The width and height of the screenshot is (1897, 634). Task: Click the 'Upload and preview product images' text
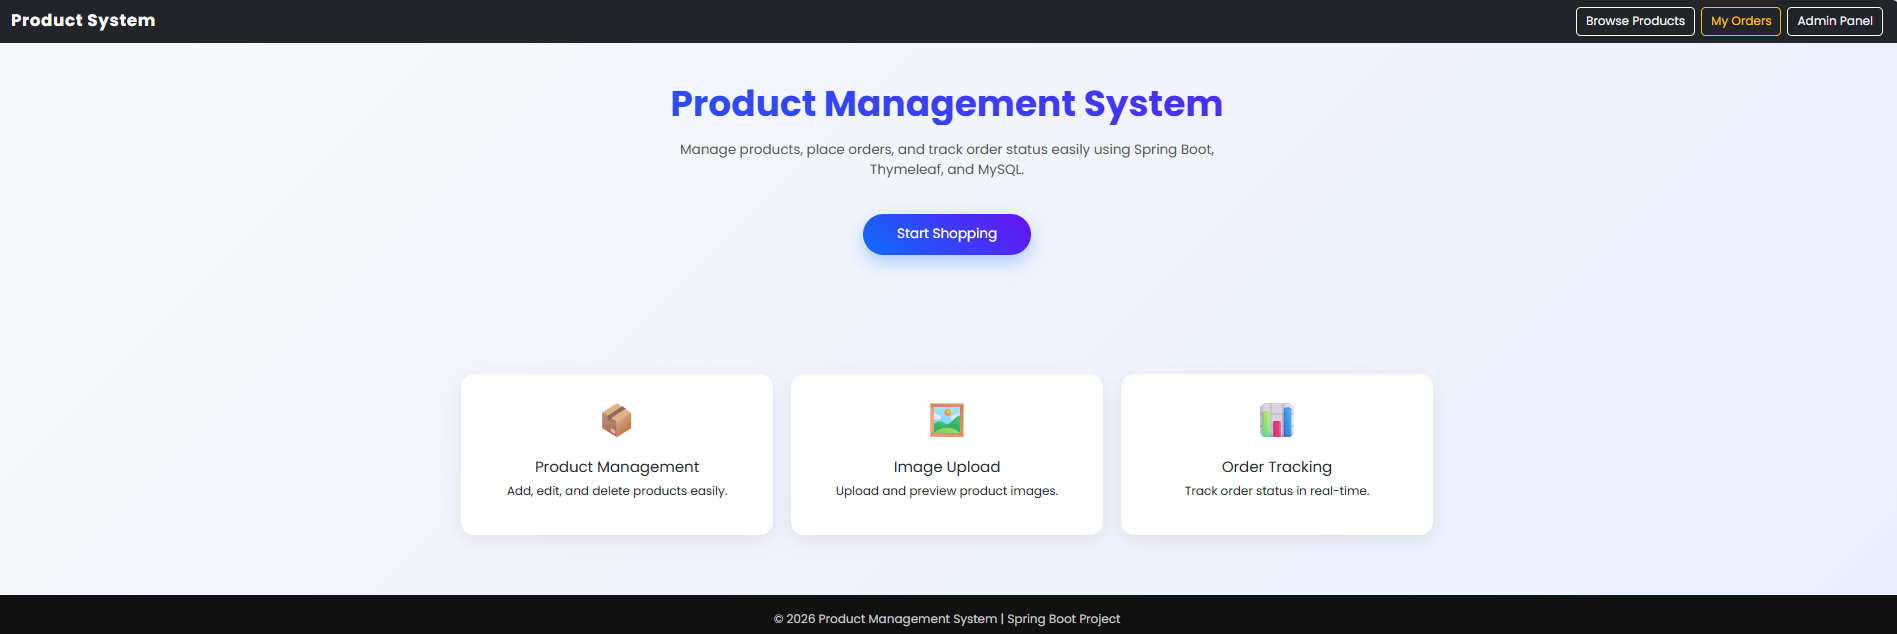click(946, 491)
